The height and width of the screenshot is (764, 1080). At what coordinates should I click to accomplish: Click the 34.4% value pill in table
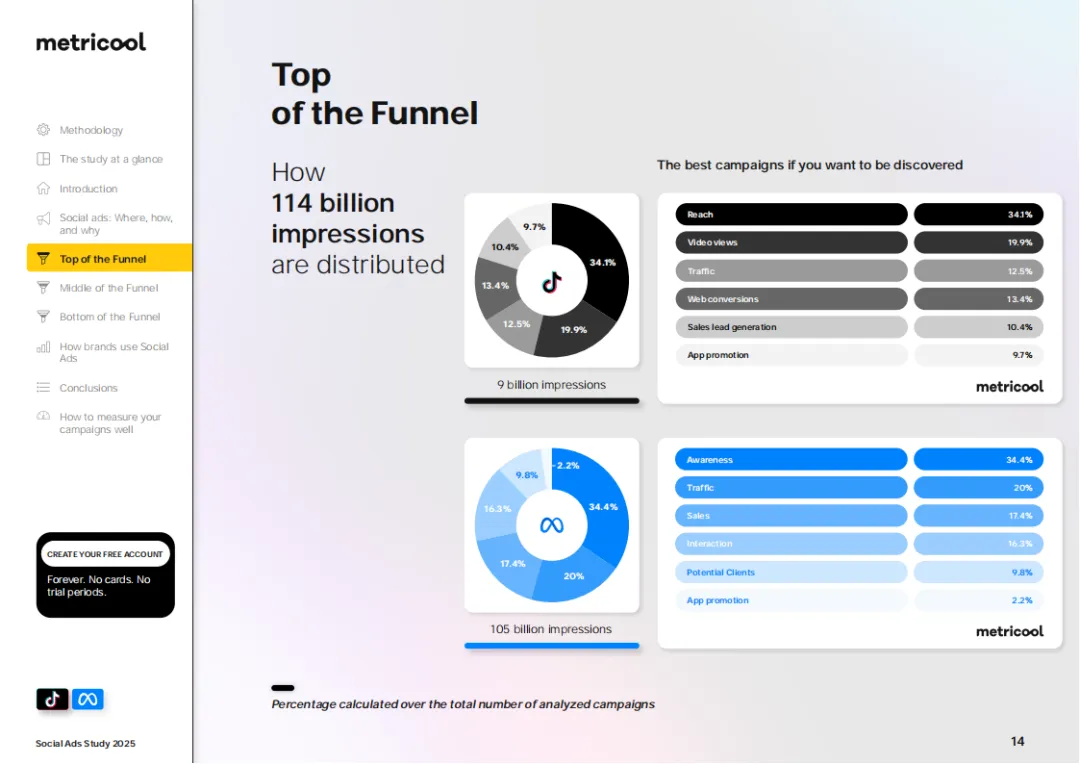tap(979, 460)
